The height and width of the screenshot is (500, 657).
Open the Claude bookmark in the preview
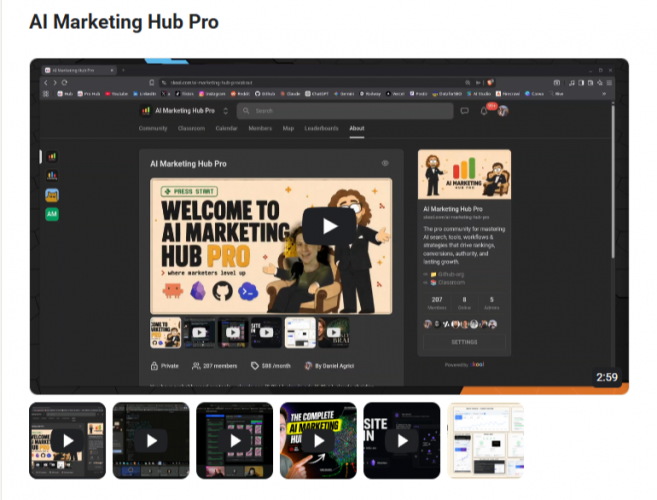(x=290, y=94)
